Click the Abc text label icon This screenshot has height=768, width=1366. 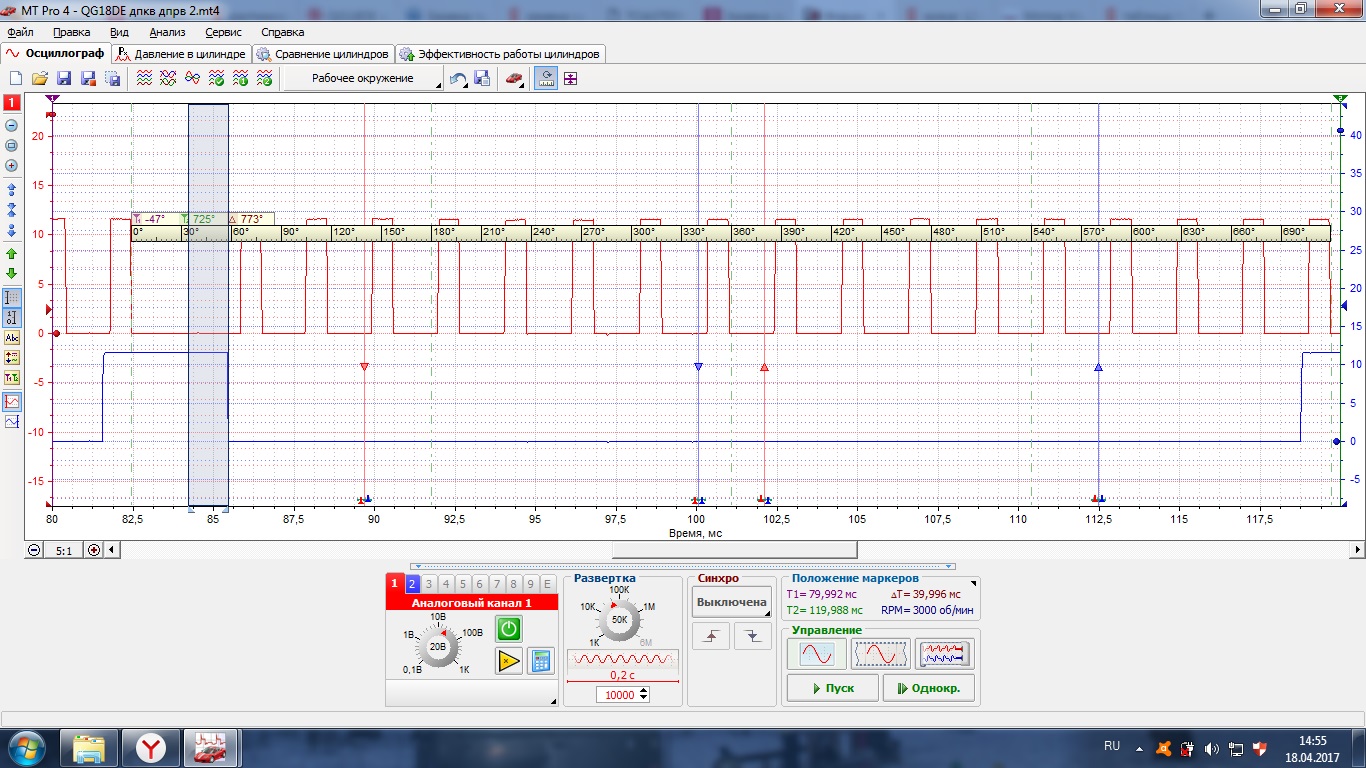(12, 338)
